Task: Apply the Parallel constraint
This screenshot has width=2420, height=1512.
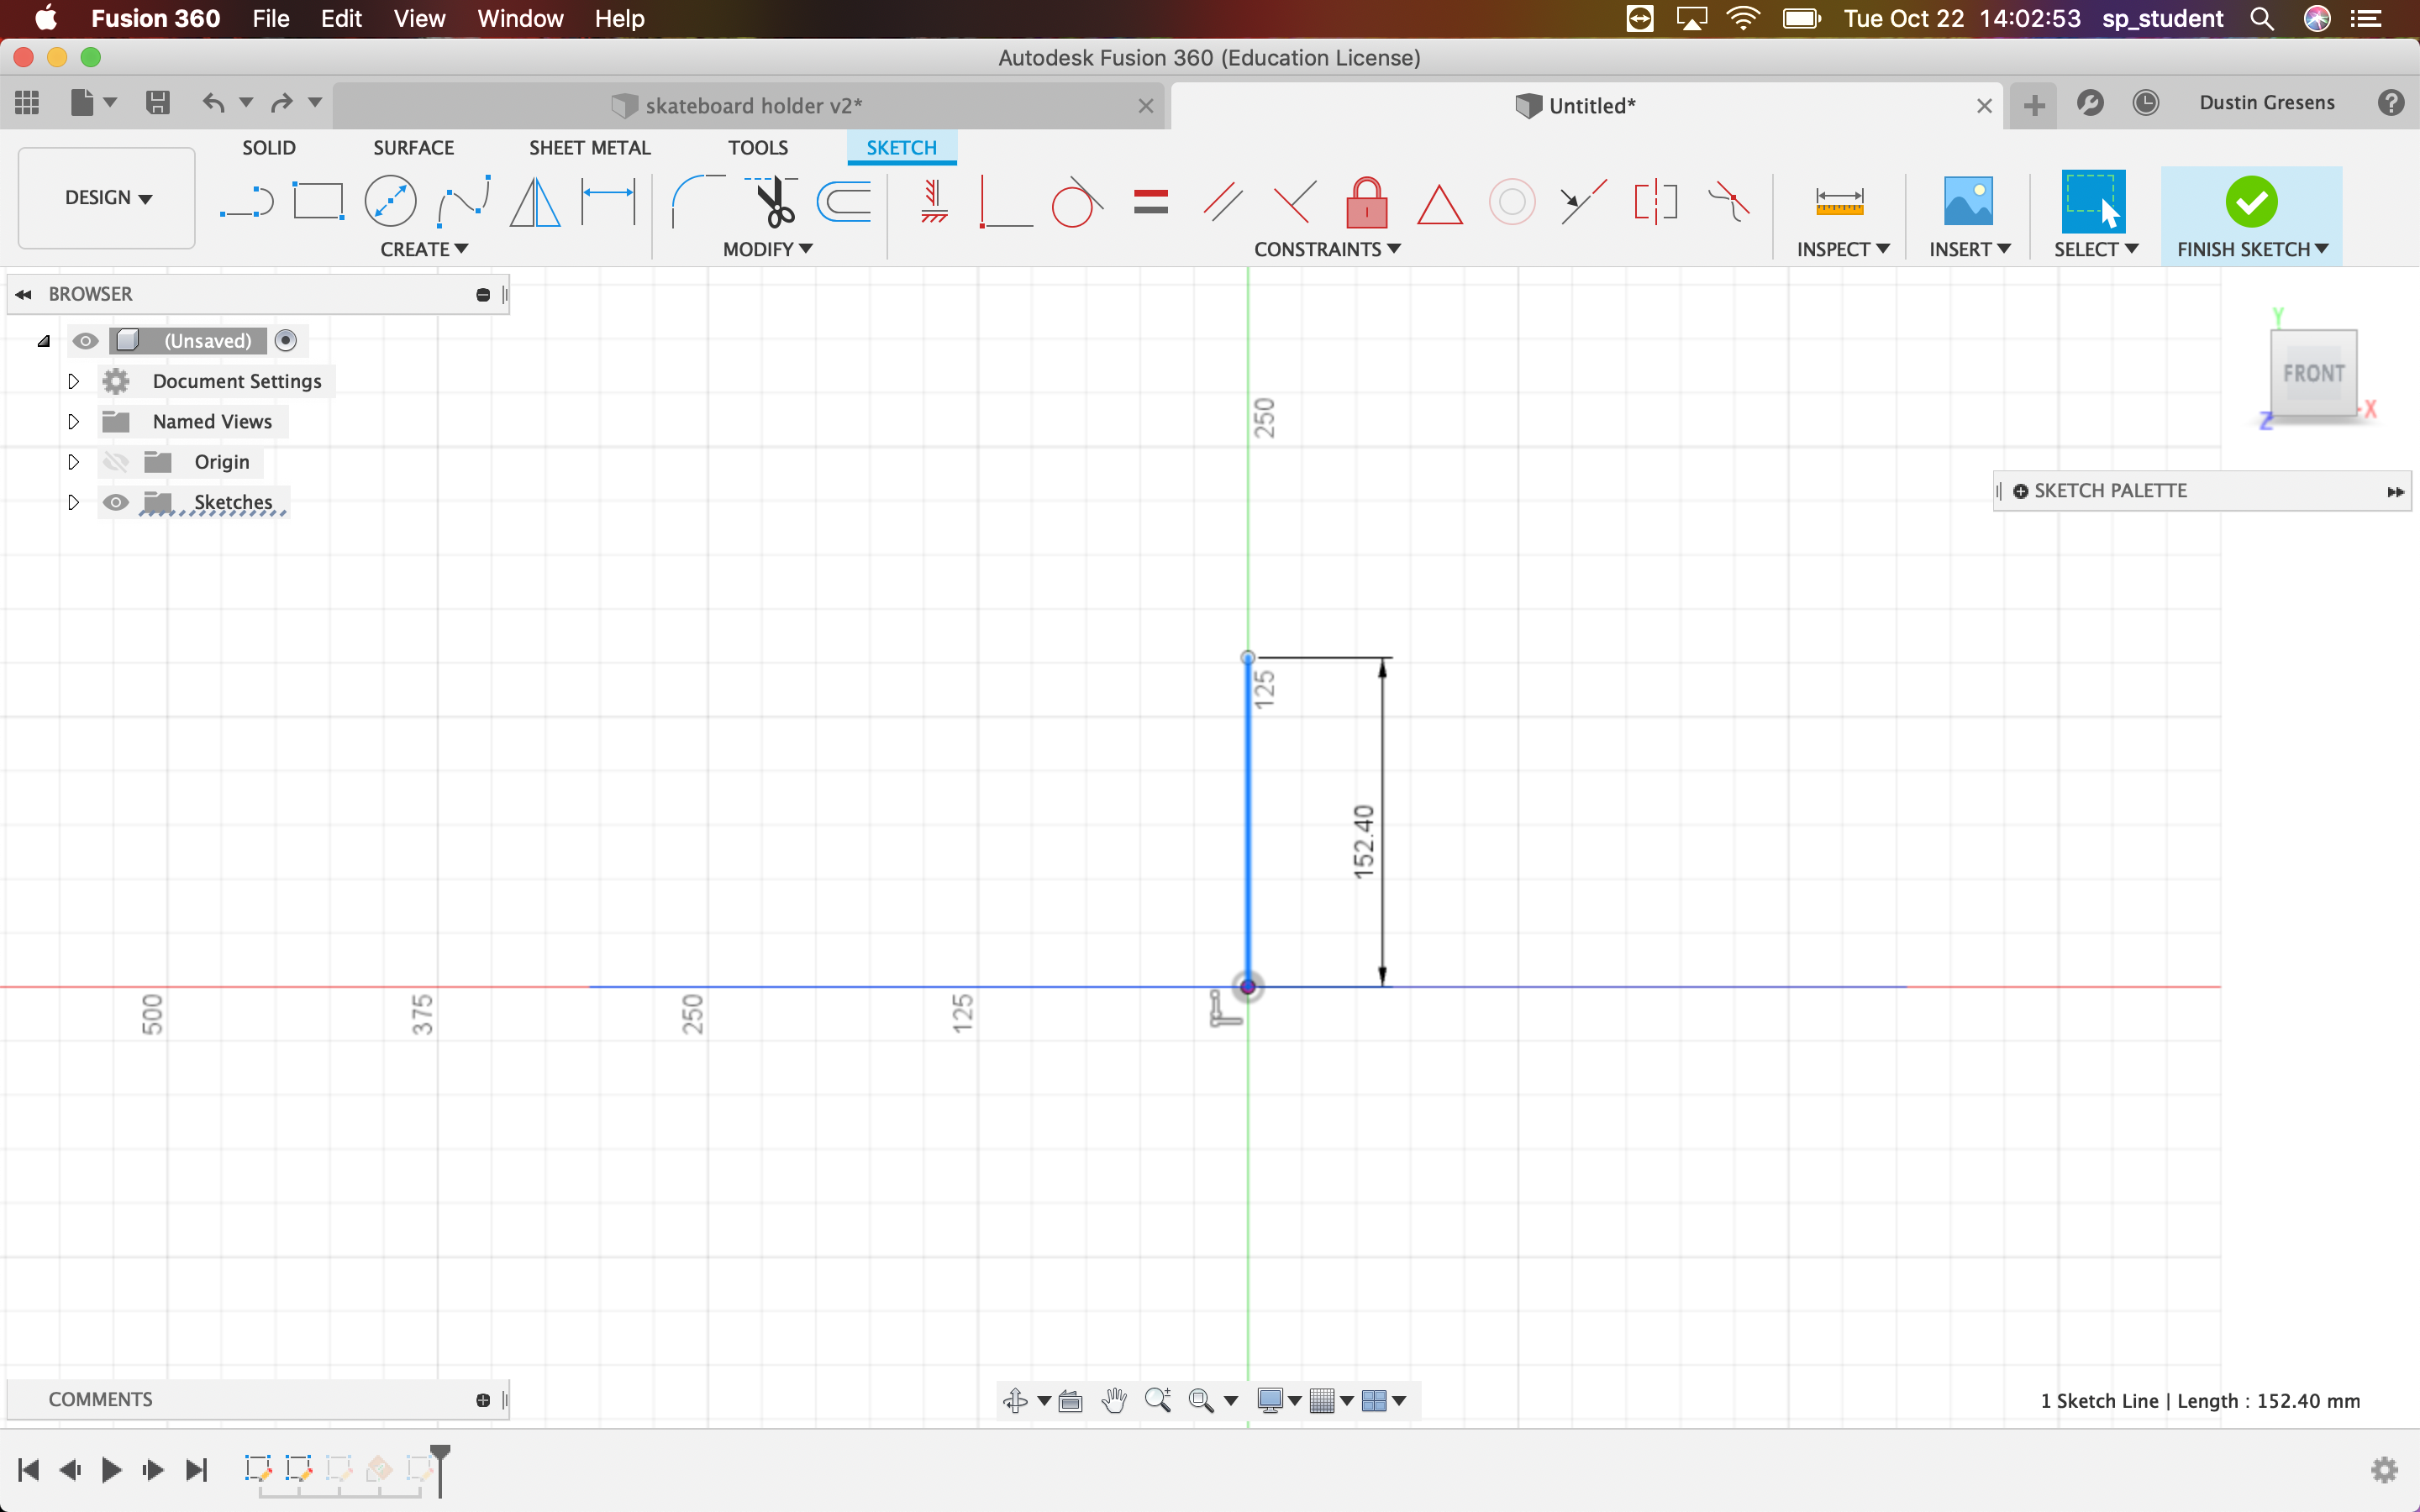Action: pos(1223,201)
